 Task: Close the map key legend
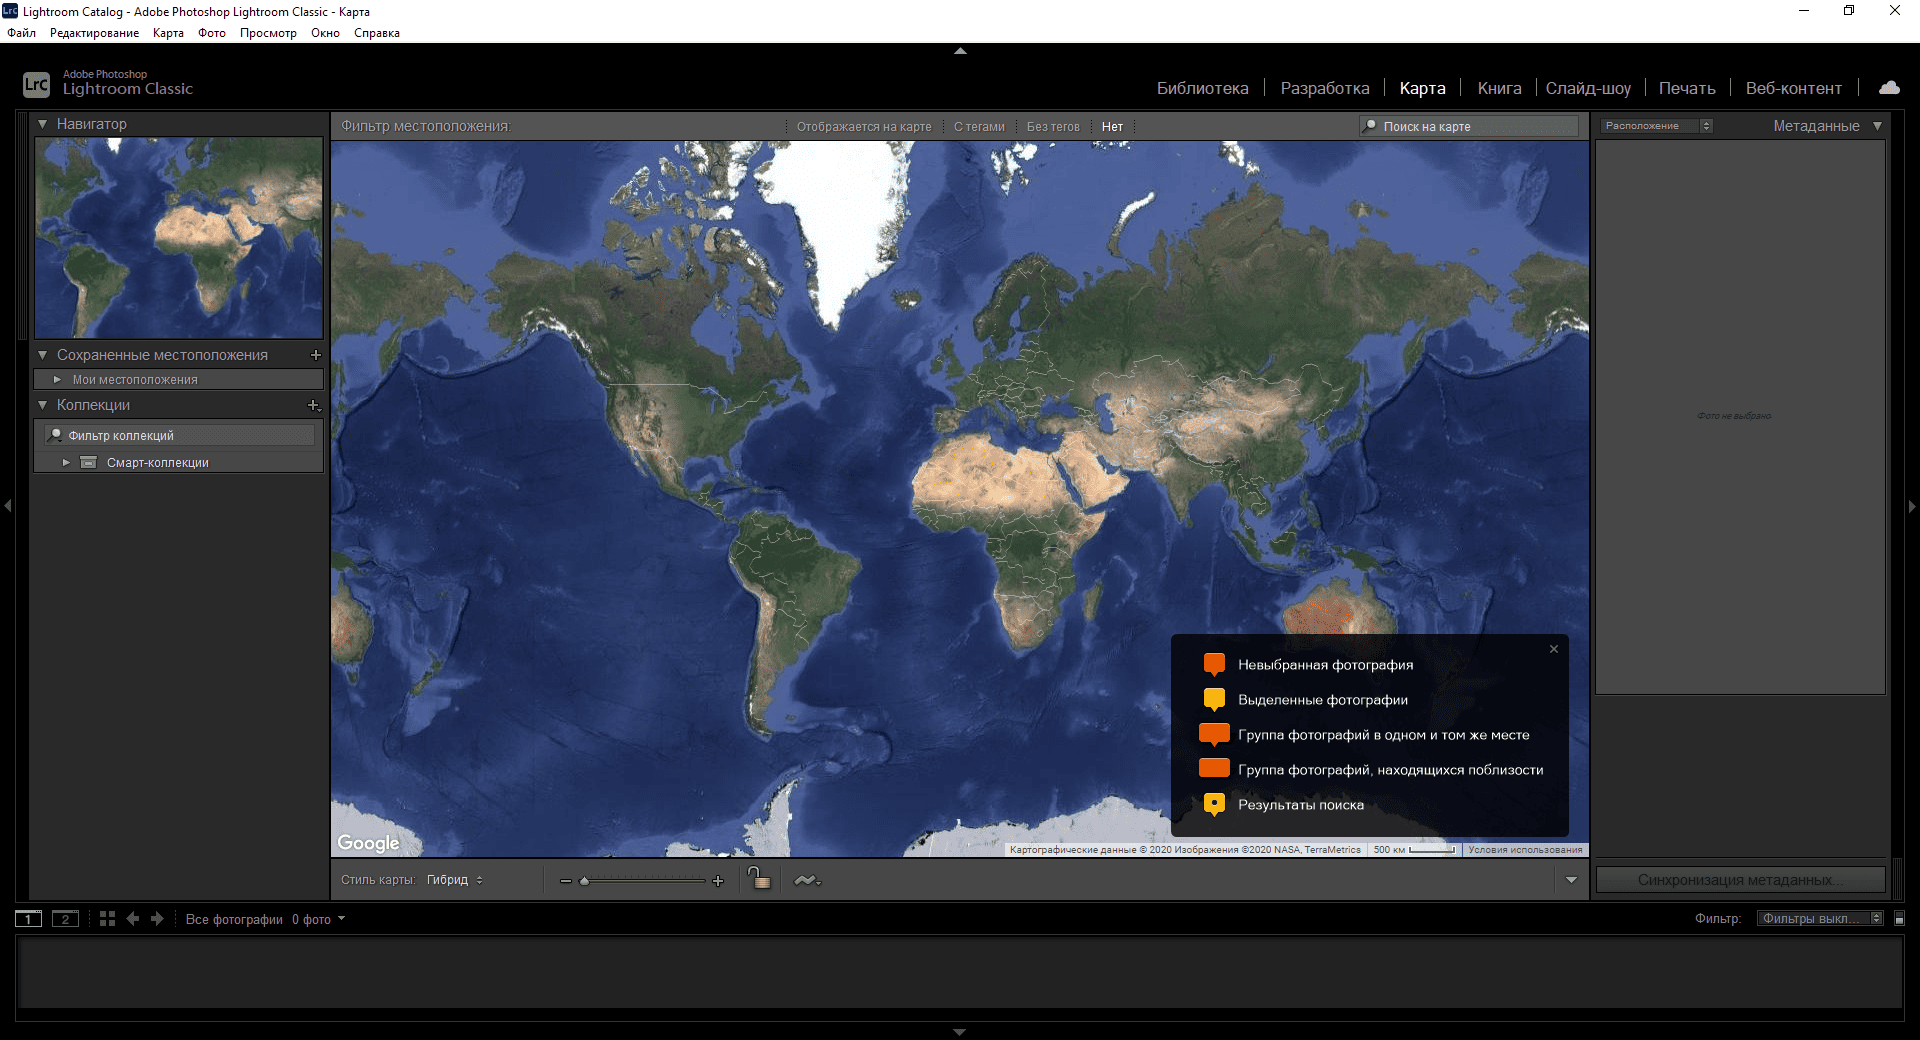1554,649
